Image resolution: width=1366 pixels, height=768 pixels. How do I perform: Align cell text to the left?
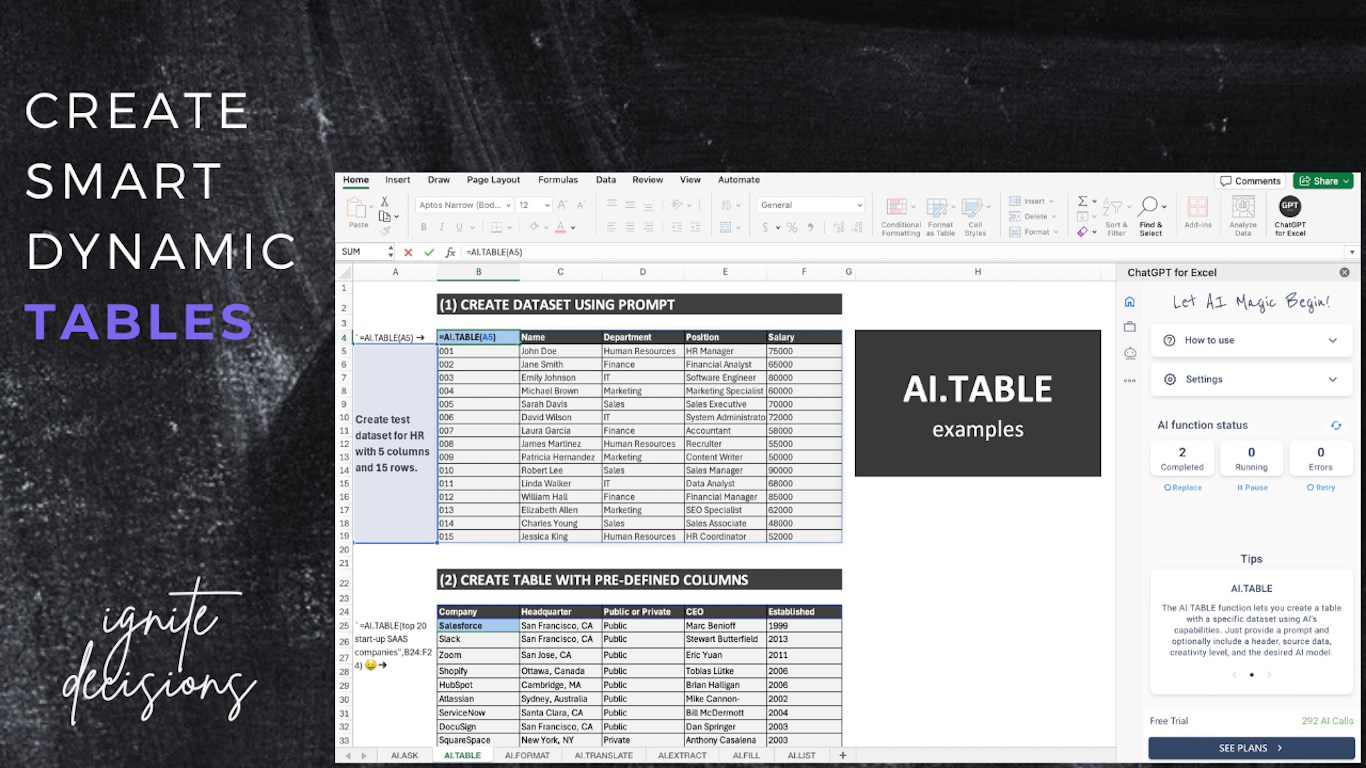(612, 228)
